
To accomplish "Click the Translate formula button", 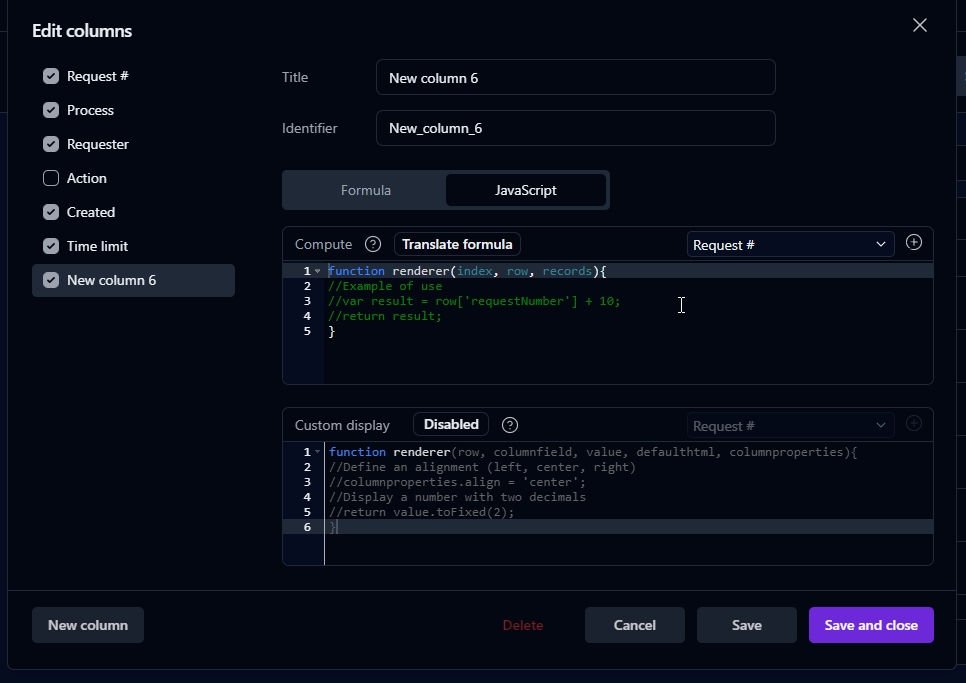I will pyautogui.click(x=457, y=244).
